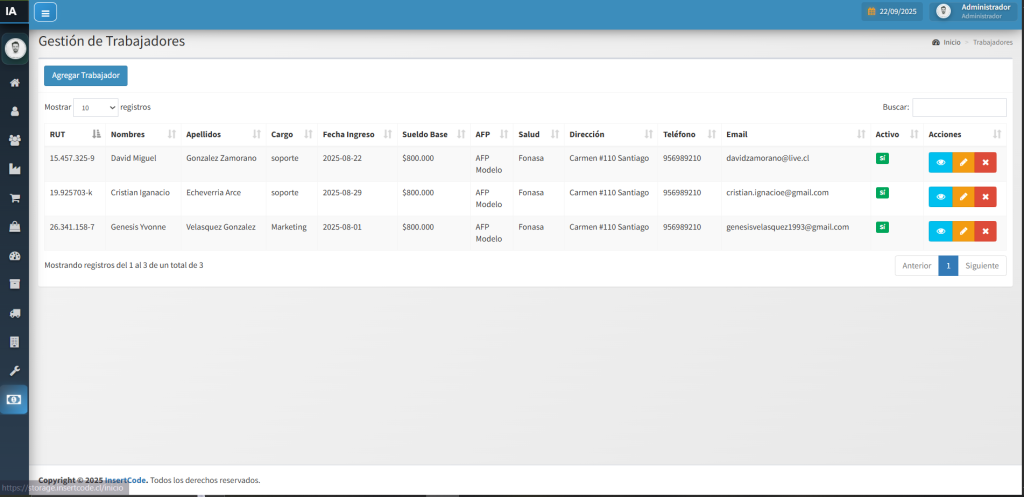This screenshot has height=497, width=1024.
Task: Click the green Sí badge for Cristian
Action: tap(882, 192)
